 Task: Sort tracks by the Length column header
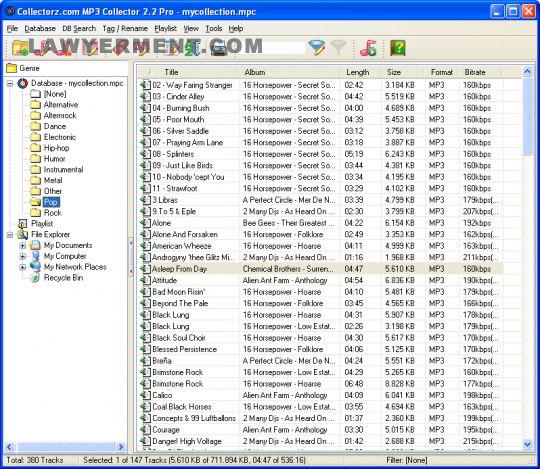click(360, 72)
